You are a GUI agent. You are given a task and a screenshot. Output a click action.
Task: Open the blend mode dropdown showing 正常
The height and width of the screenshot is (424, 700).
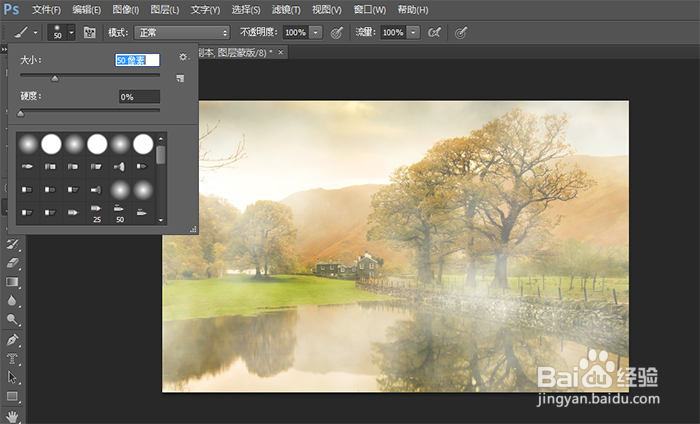point(182,32)
